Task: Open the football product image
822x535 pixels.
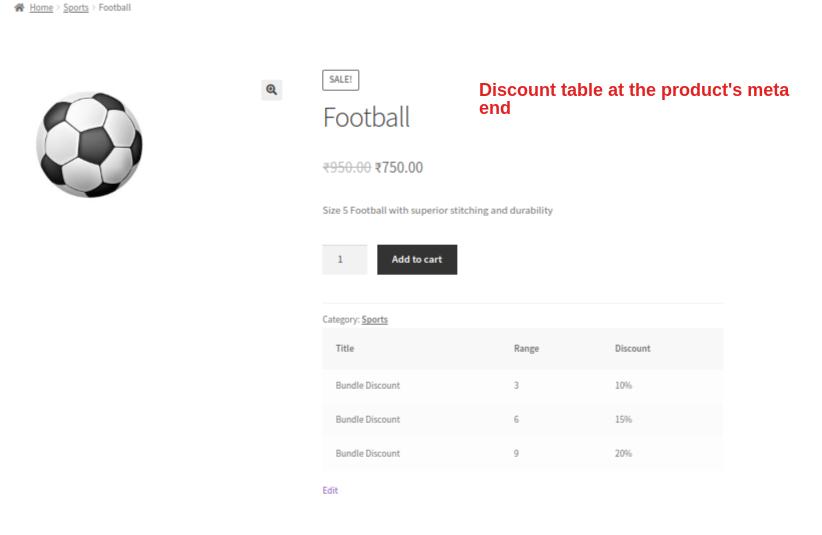Action: [x=89, y=145]
